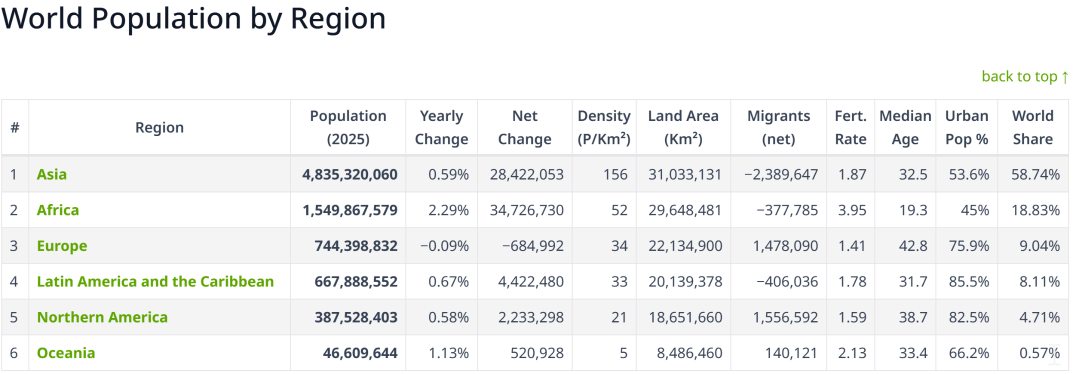Open the Europe region link

click(x=62, y=246)
